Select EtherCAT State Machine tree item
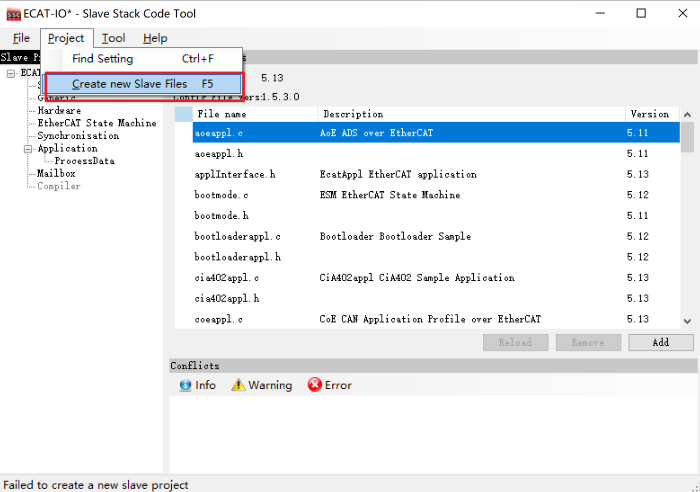 96,123
